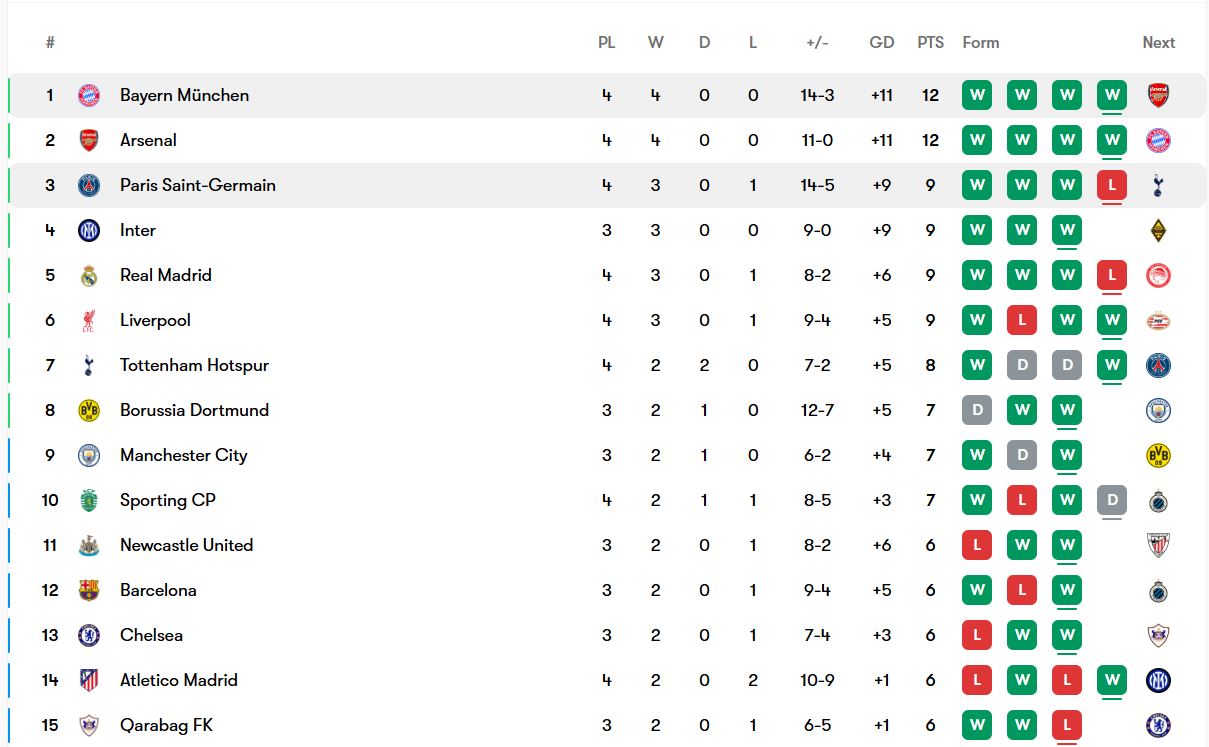Select the Qarabag FK table row name

click(x=166, y=726)
